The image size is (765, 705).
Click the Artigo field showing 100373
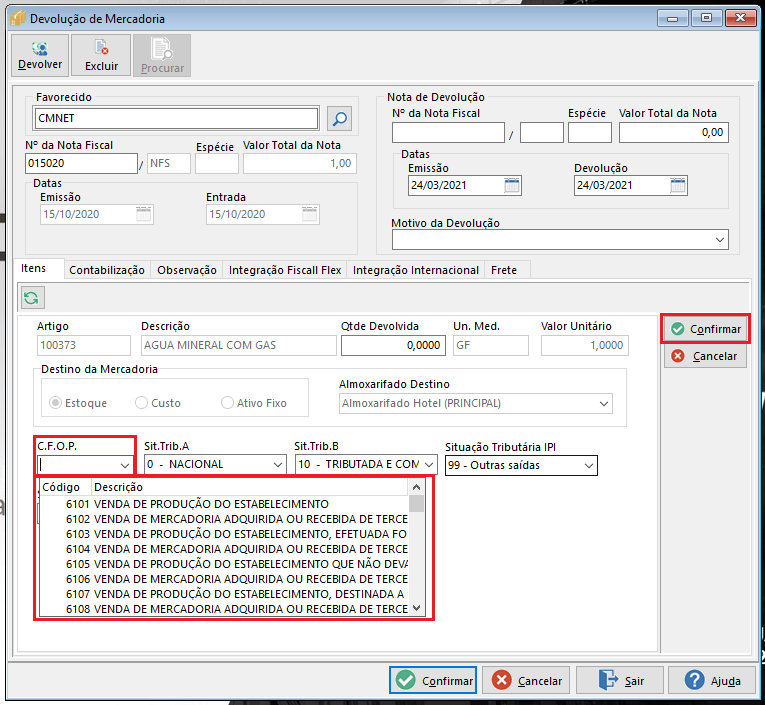(83, 345)
